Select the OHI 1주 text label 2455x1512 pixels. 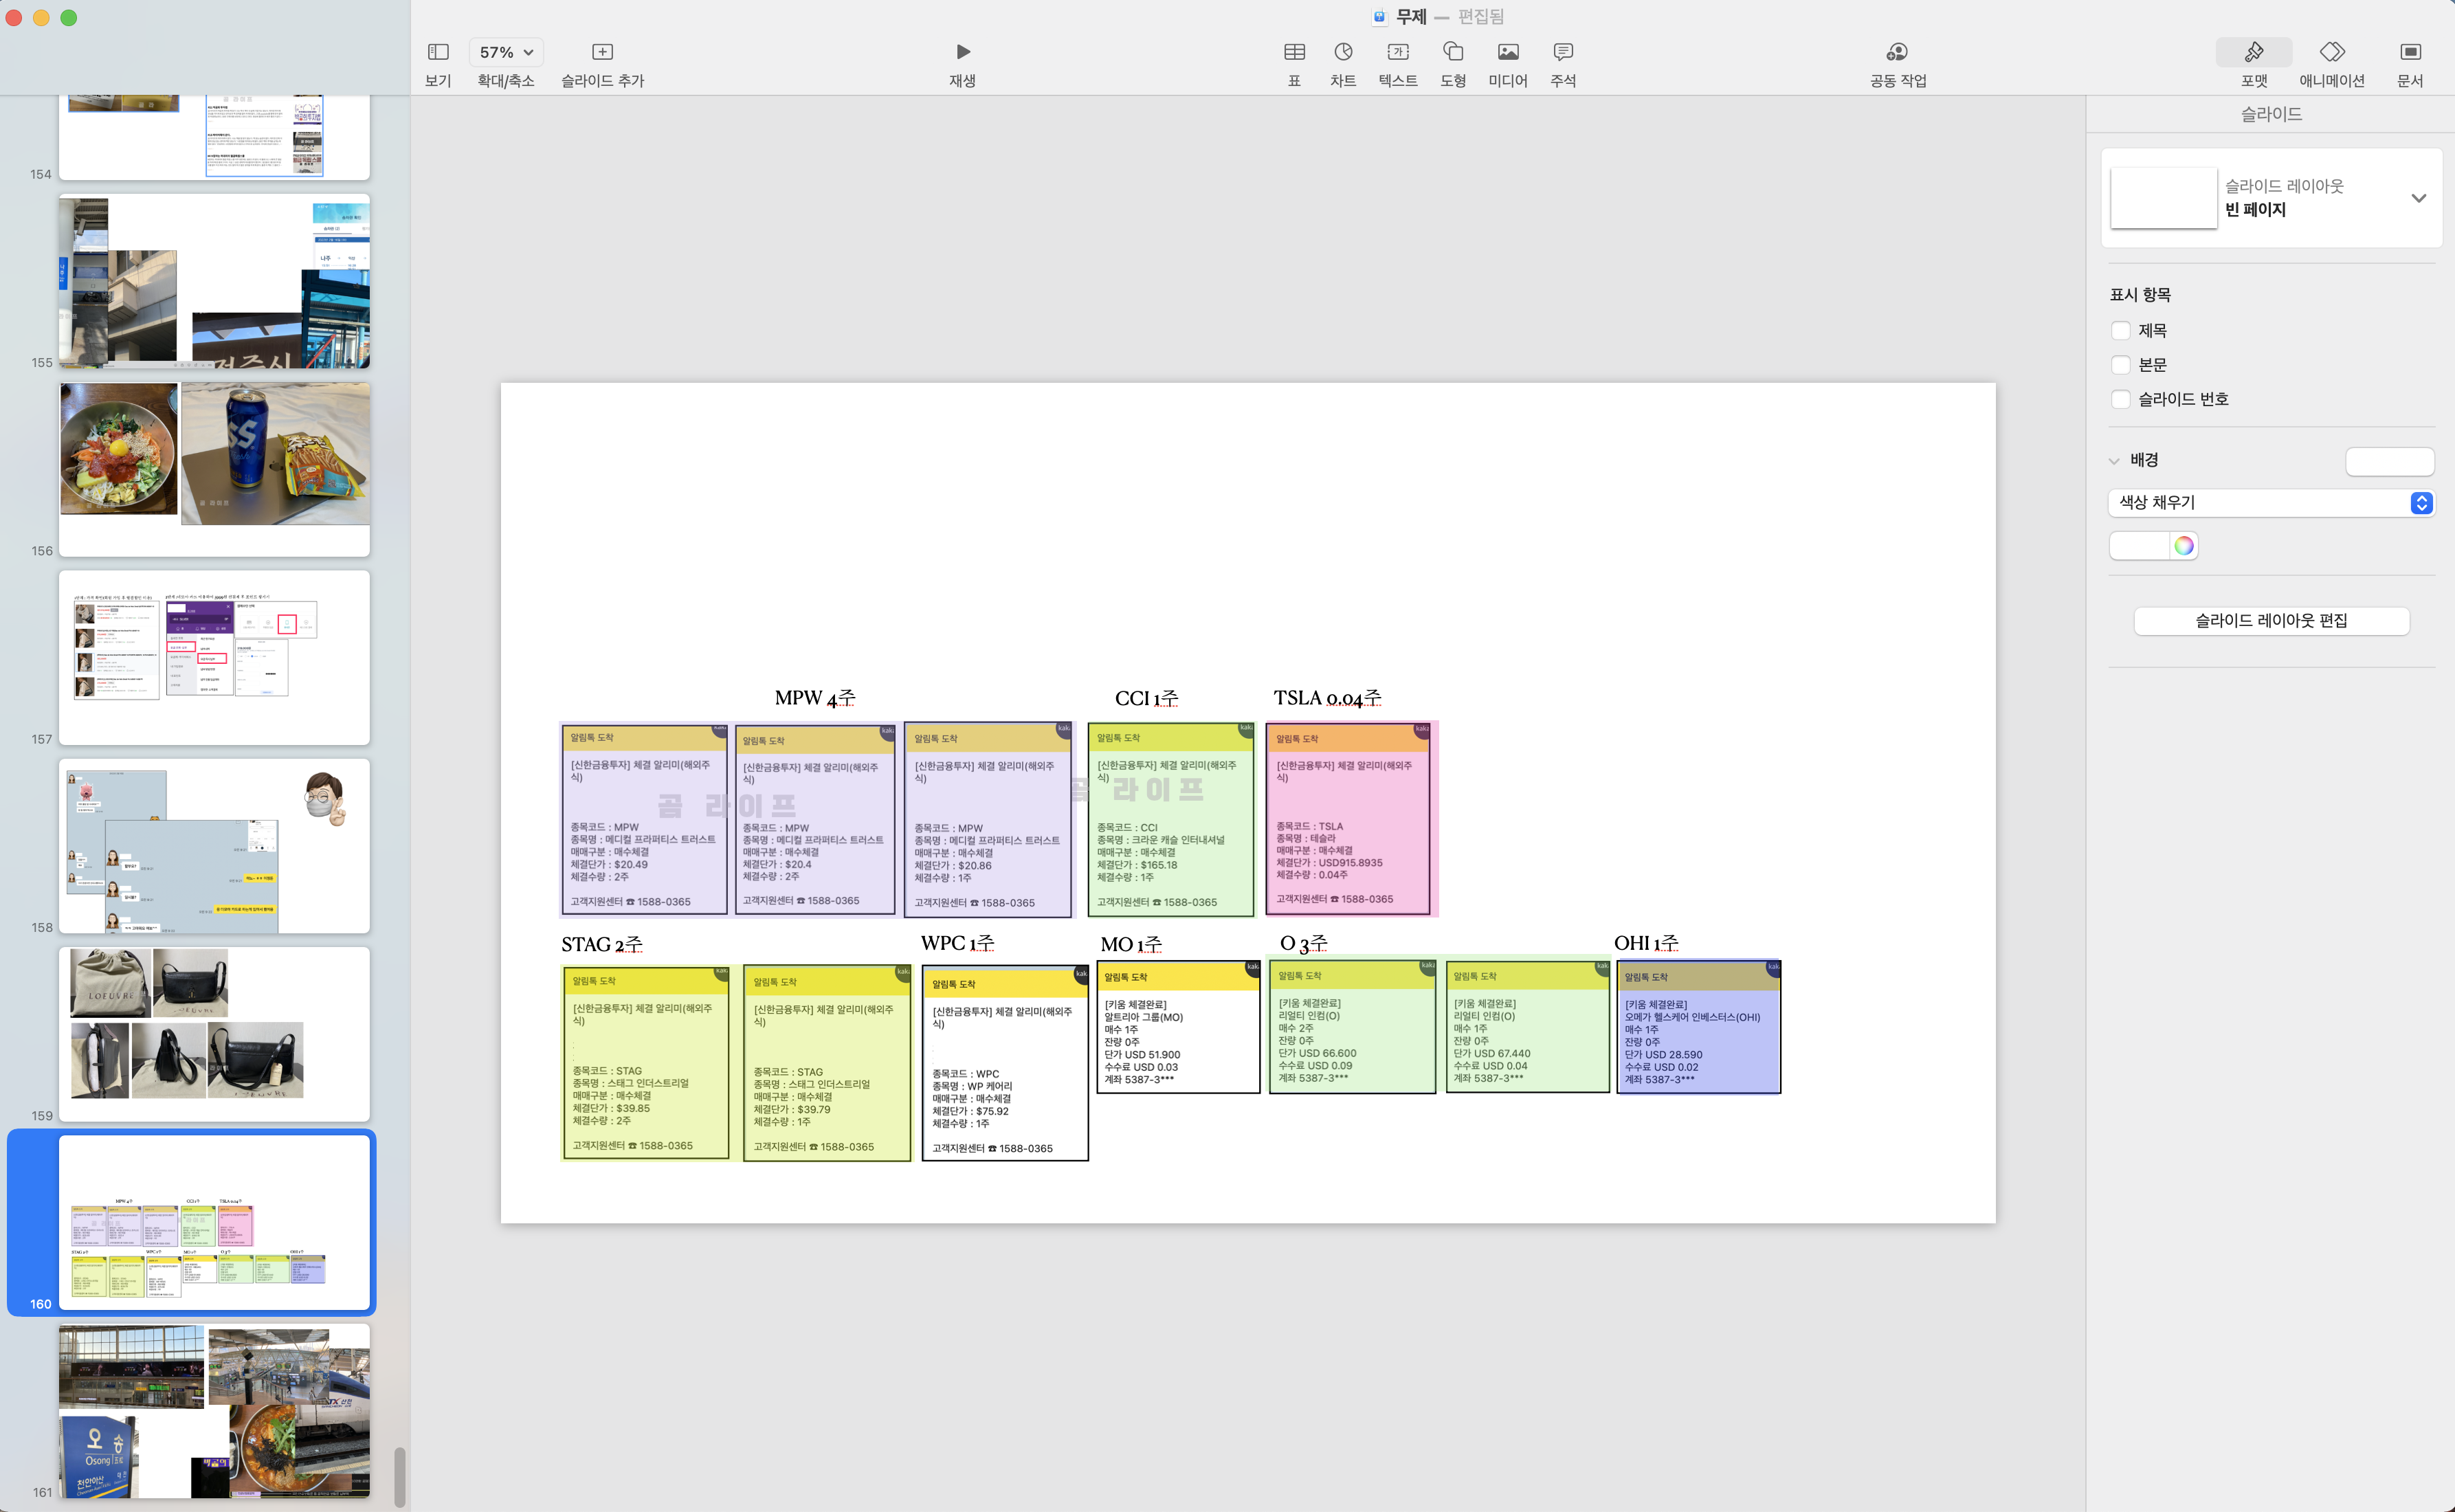(x=1646, y=943)
